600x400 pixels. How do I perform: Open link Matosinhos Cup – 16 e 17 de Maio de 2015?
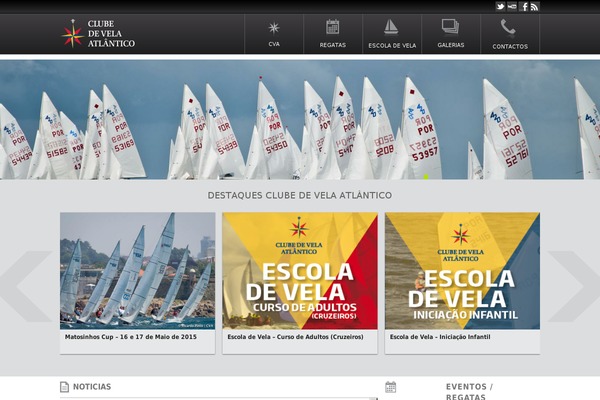coord(130,337)
